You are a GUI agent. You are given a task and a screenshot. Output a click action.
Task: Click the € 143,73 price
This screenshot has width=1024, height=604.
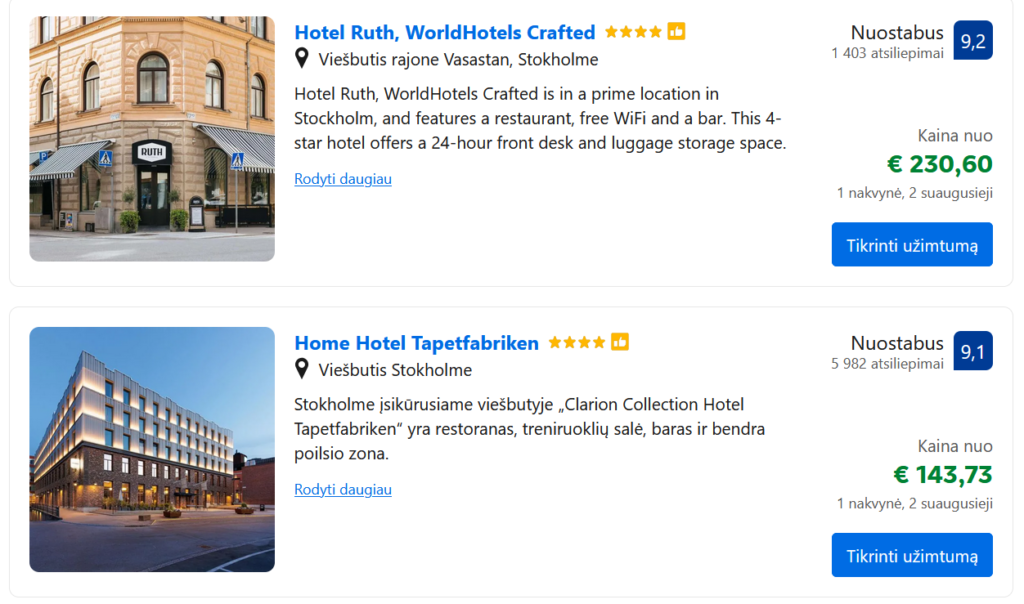[x=942, y=475]
